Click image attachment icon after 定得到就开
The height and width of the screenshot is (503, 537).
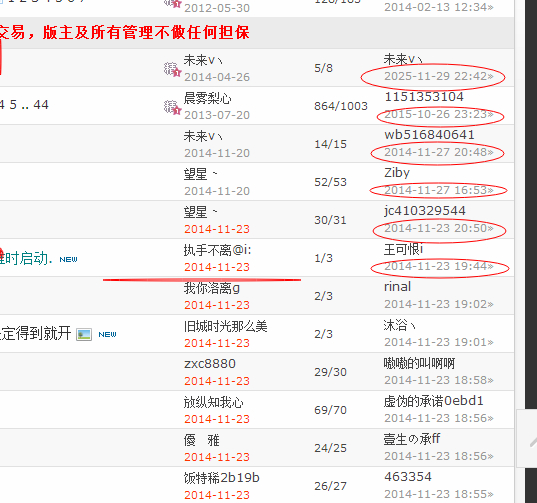point(84,334)
